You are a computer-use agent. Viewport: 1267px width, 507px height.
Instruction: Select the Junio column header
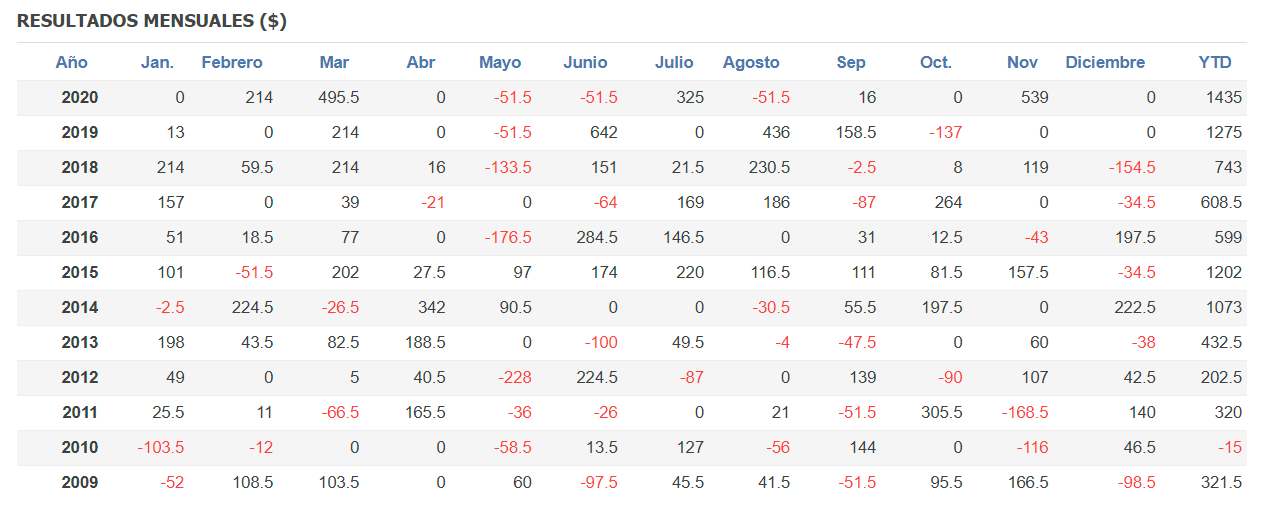[x=585, y=62]
